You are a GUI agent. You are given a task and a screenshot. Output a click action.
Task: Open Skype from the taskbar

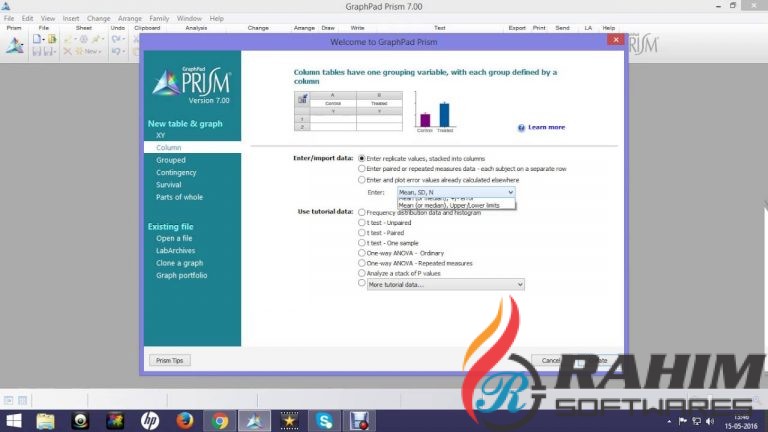click(x=324, y=421)
